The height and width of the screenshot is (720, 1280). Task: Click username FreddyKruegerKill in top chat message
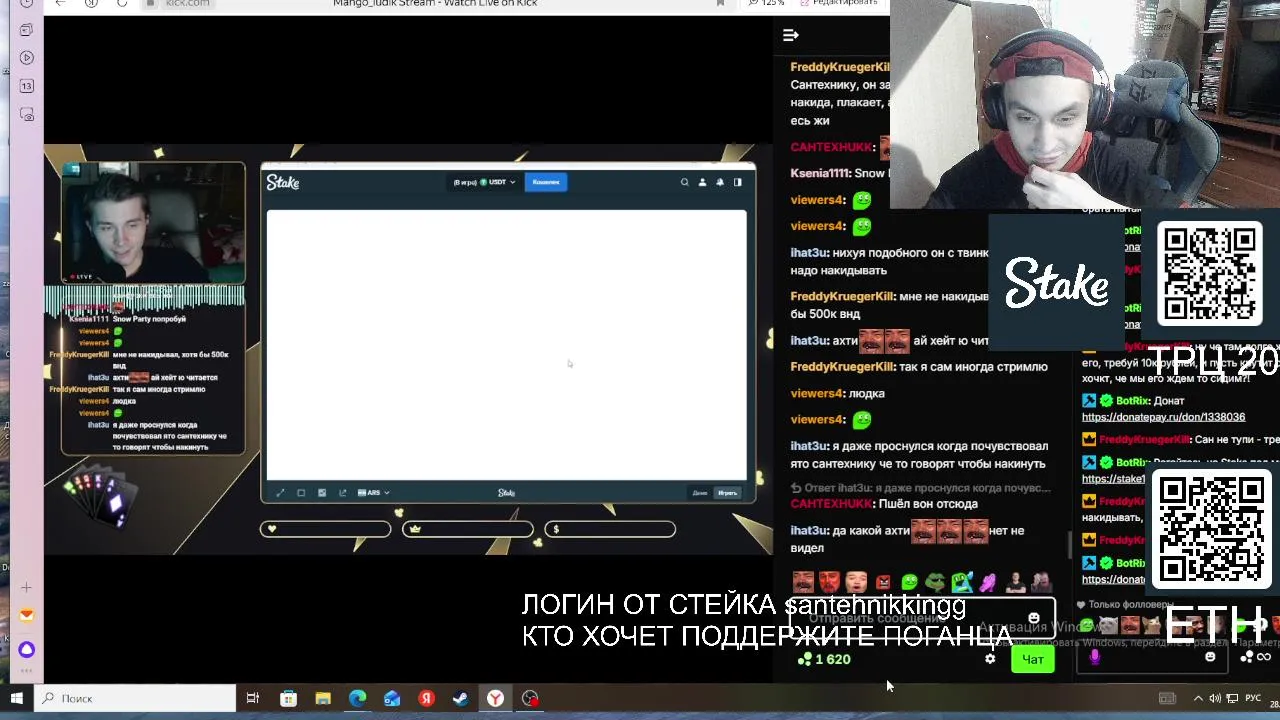pyautogui.click(x=839, y=67)
